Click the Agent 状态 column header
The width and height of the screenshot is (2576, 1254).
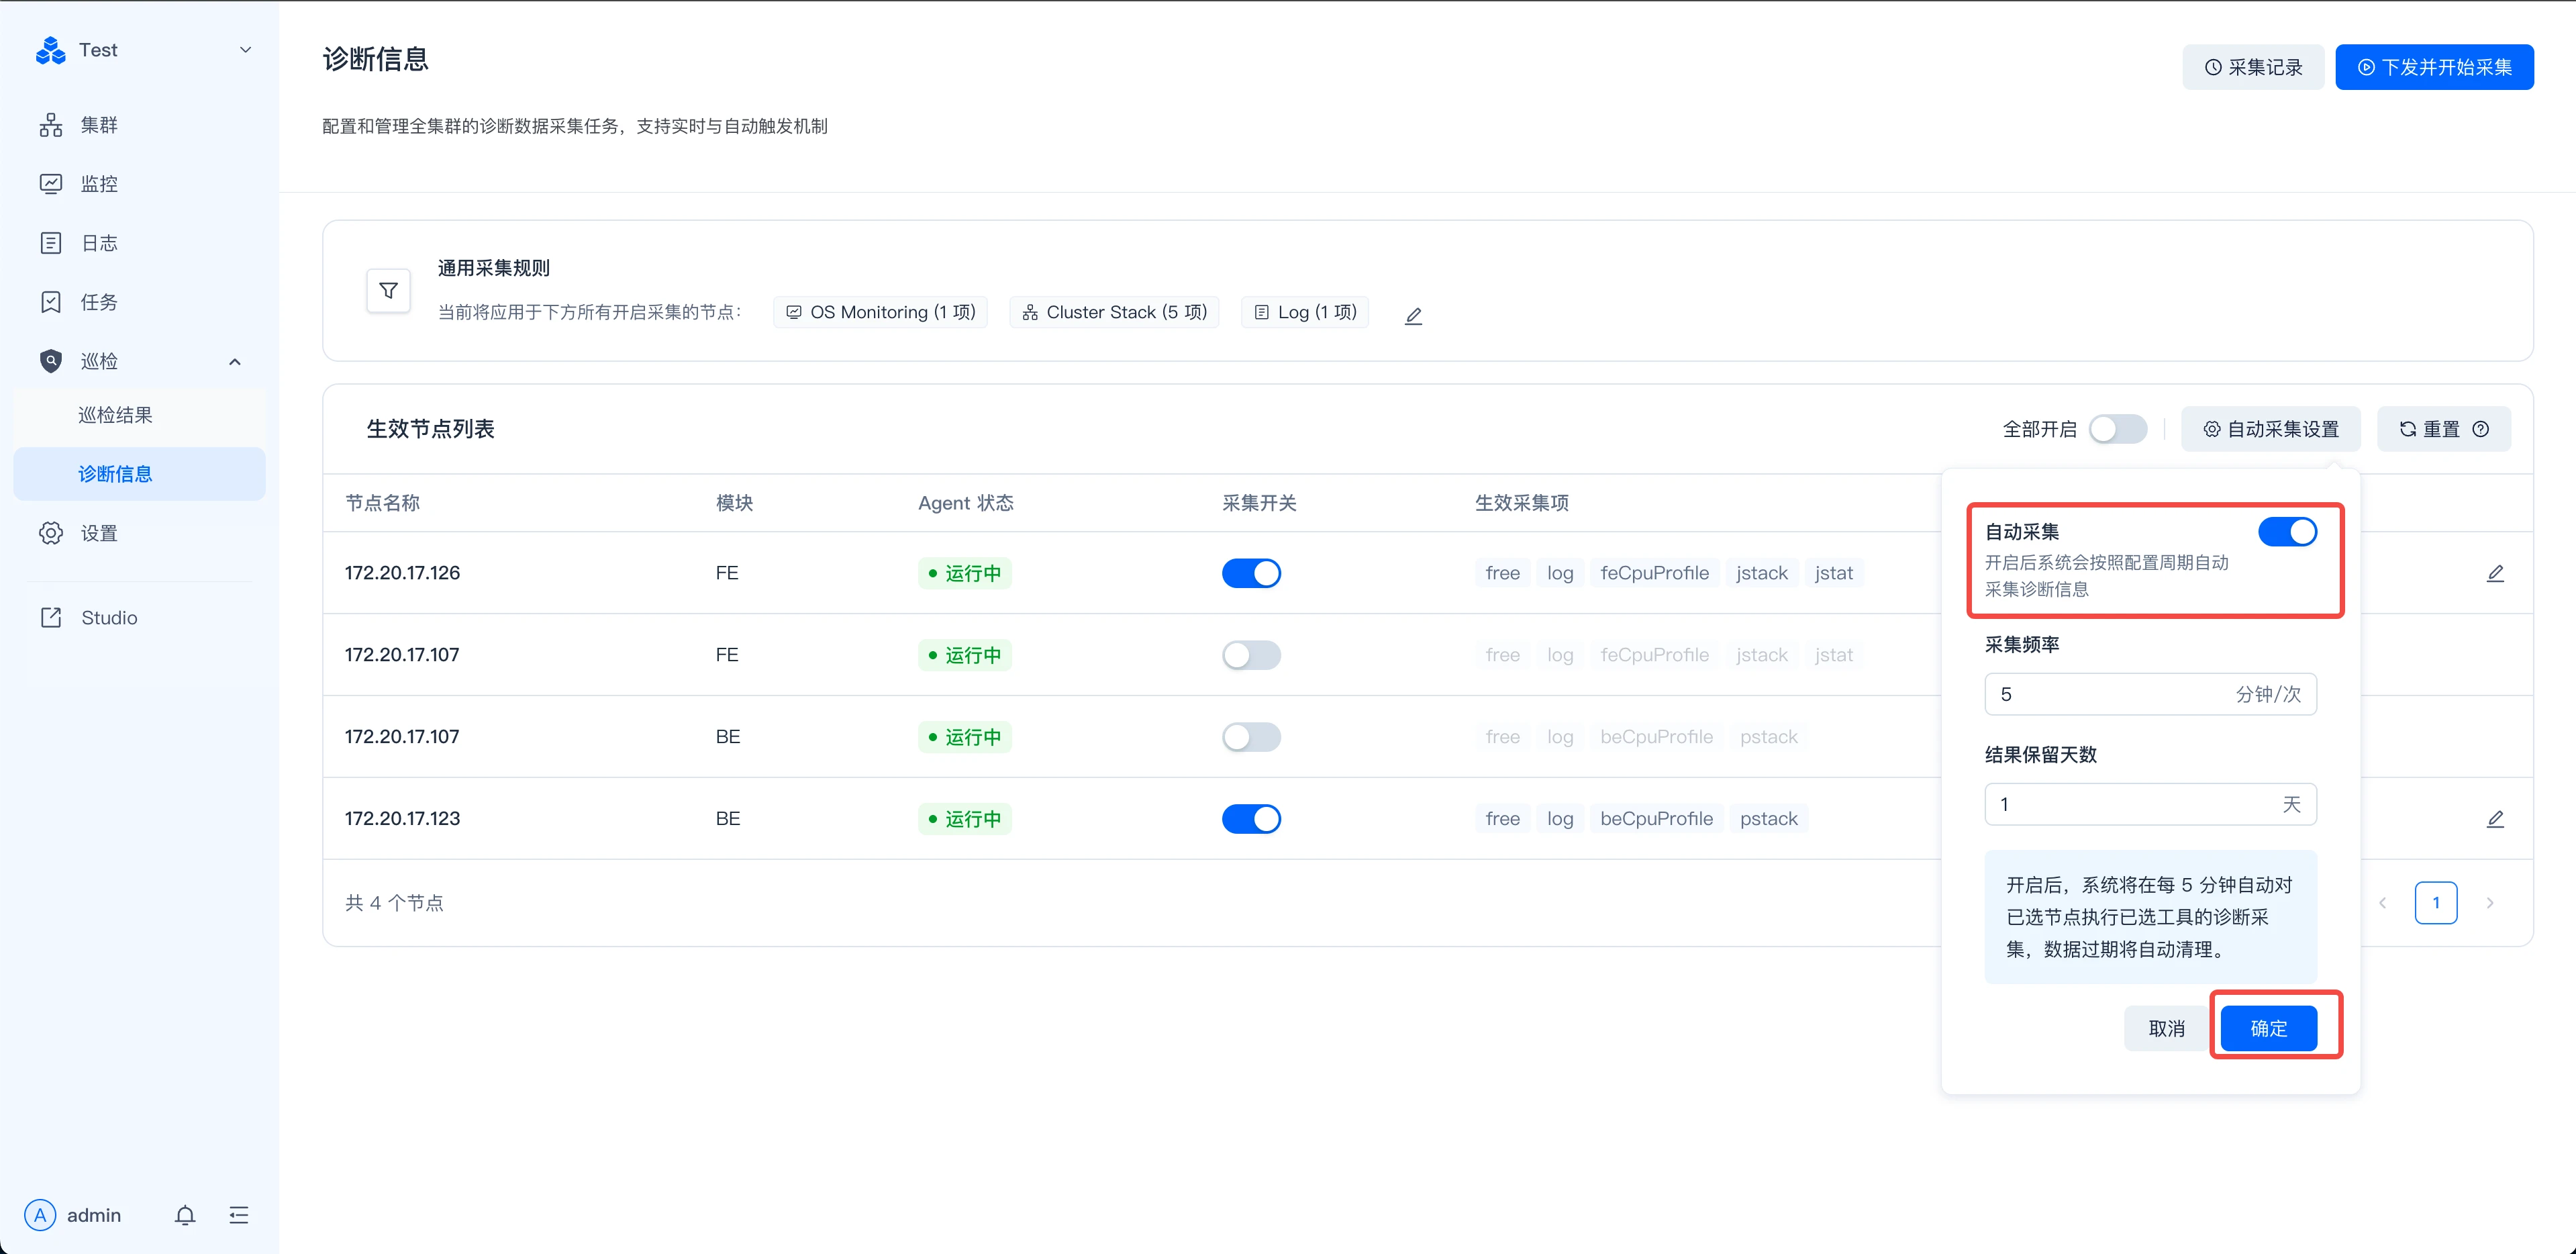click(x=966, y=503)
